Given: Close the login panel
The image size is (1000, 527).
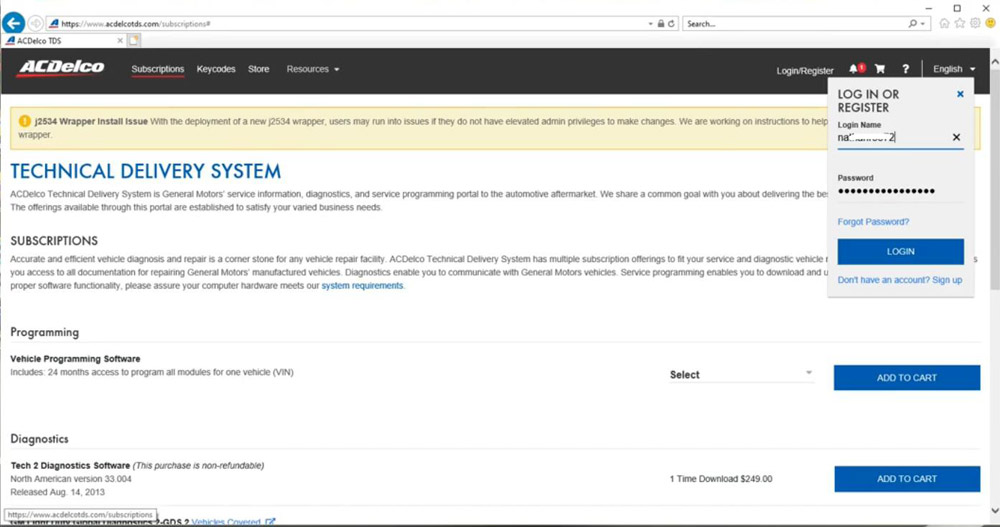Looking at the screenshot, I should tap(960, 94).
